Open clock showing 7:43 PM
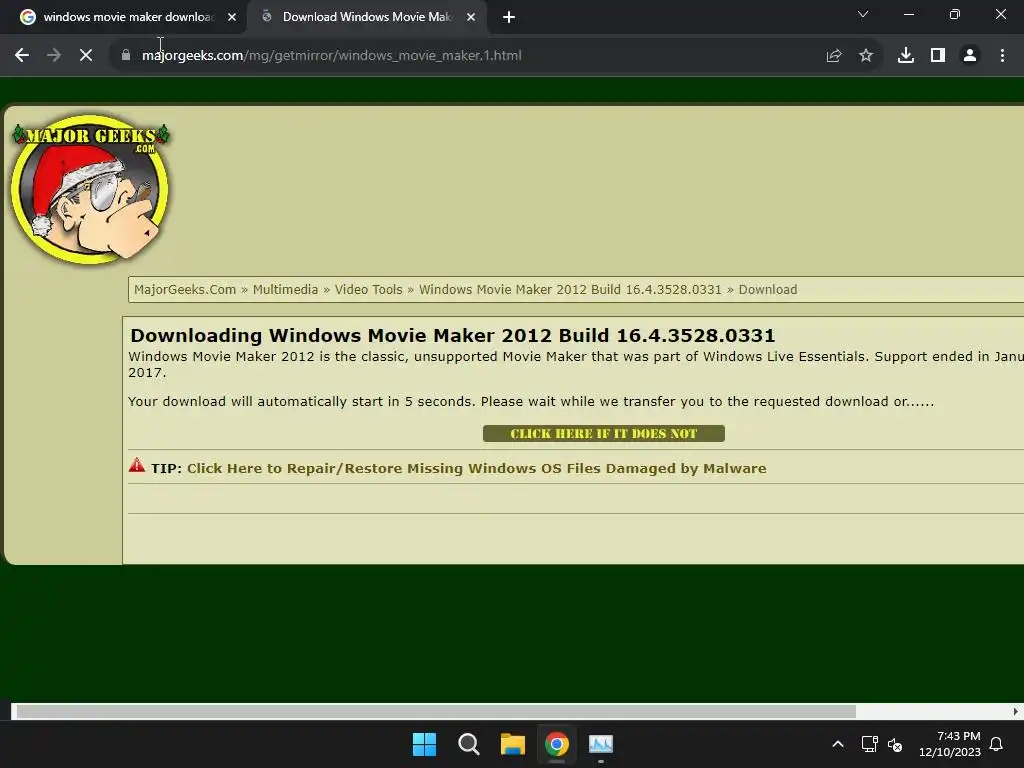This screenshot has width=1024, height=768. [x=950, y=744]
